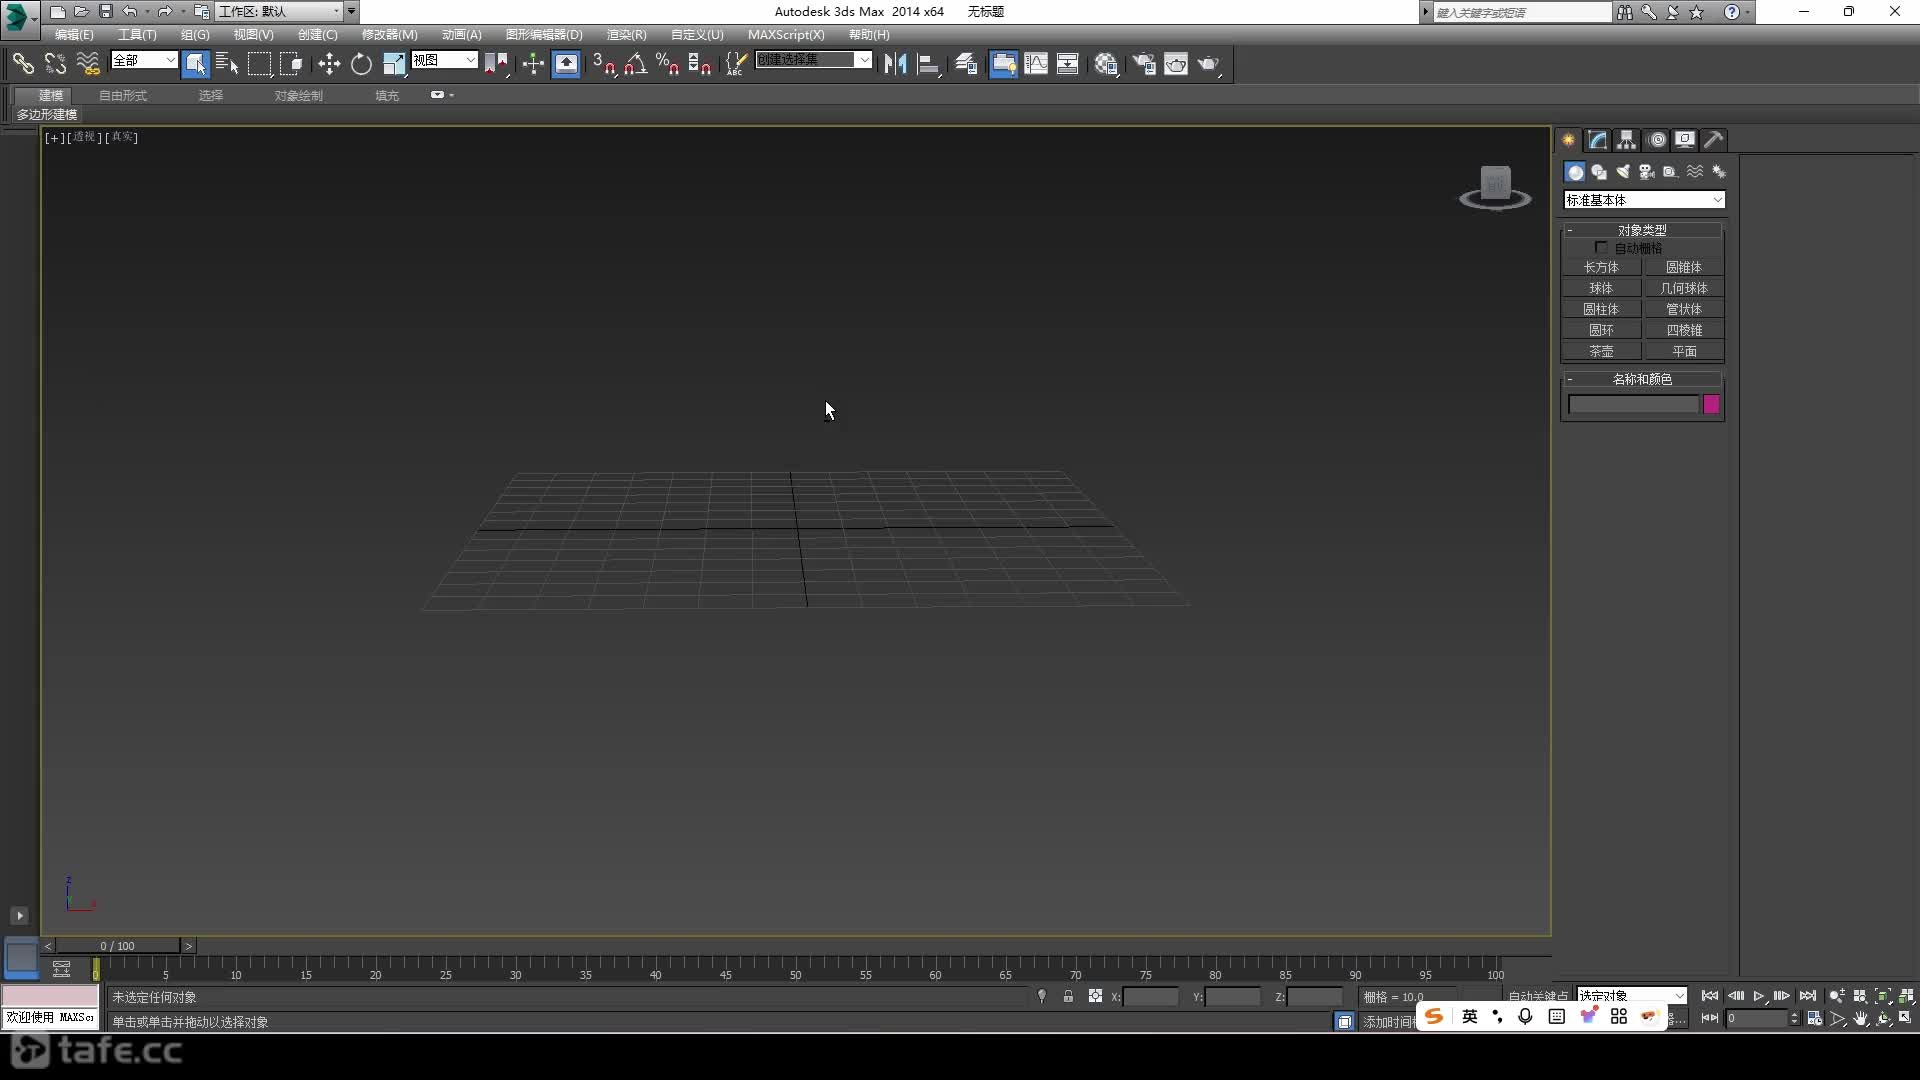This screenshot has height=1080, width=1920.
Task: Enable the 自动栅格 checkbox
Action: point(1601,247)
